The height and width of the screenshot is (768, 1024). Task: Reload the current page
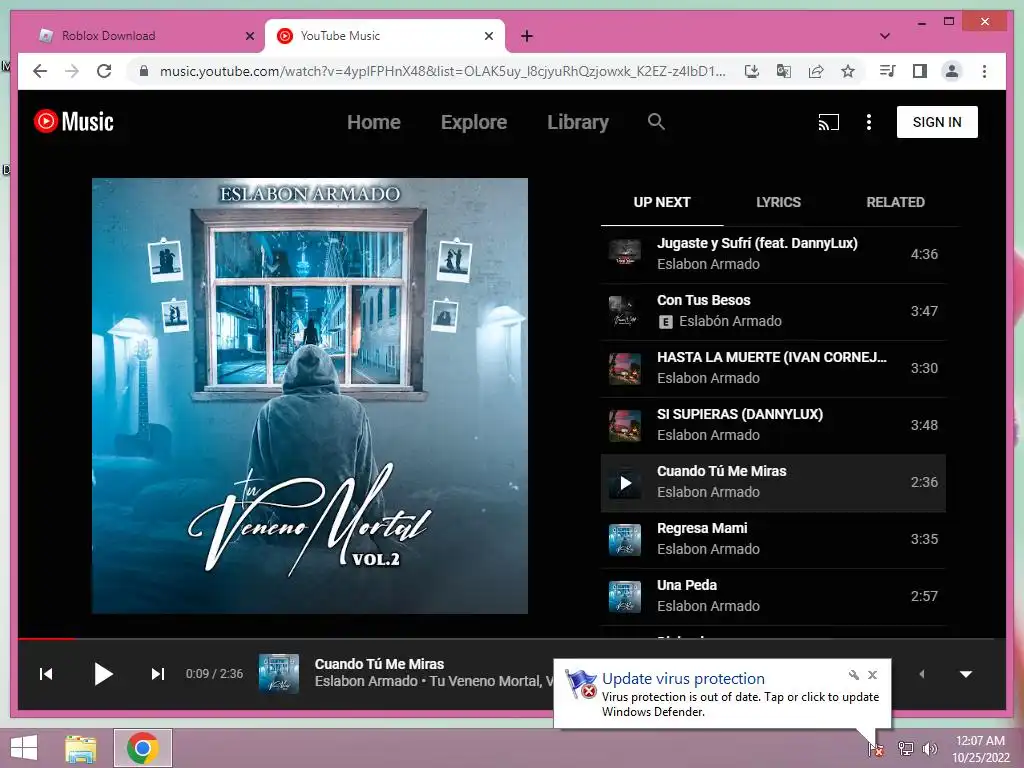tap(104, 71)
